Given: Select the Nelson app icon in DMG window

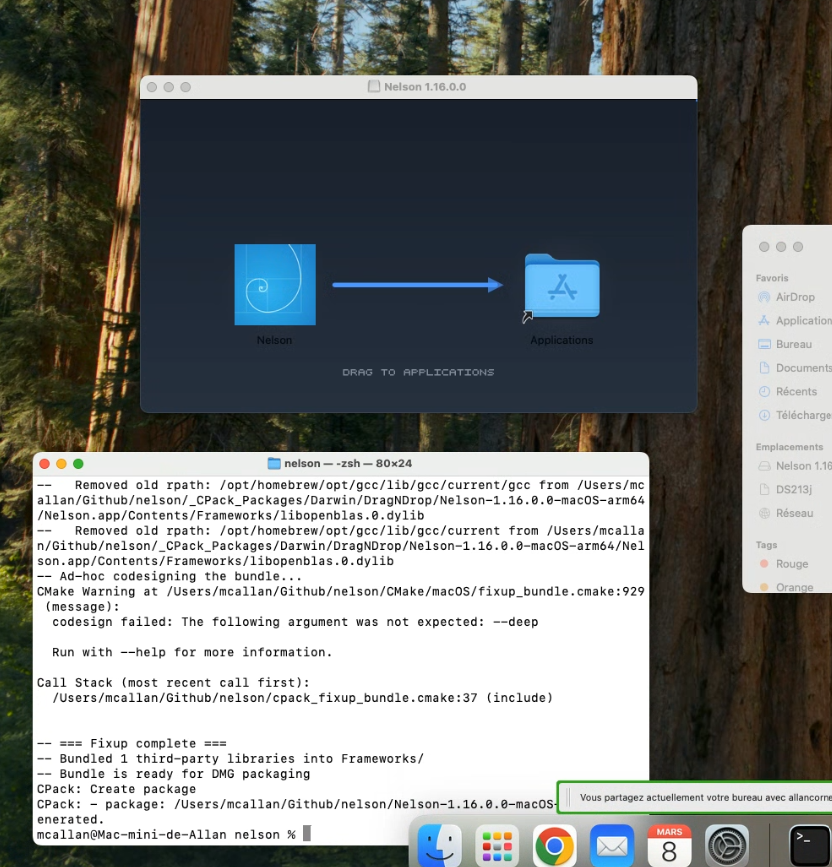Looking at the screenshot, I should click(x=275, y=284).
